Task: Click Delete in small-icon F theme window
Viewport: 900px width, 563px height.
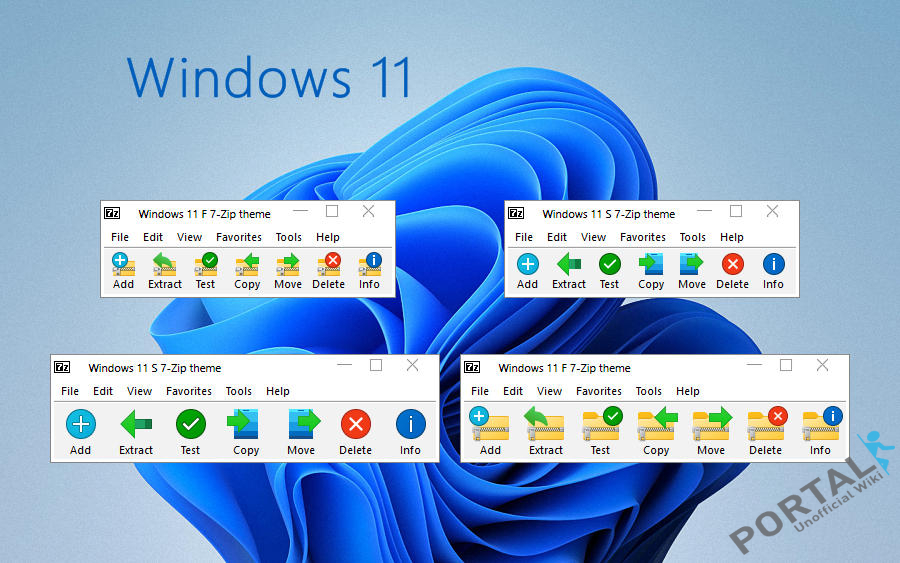Action: (x=328, y=271)
